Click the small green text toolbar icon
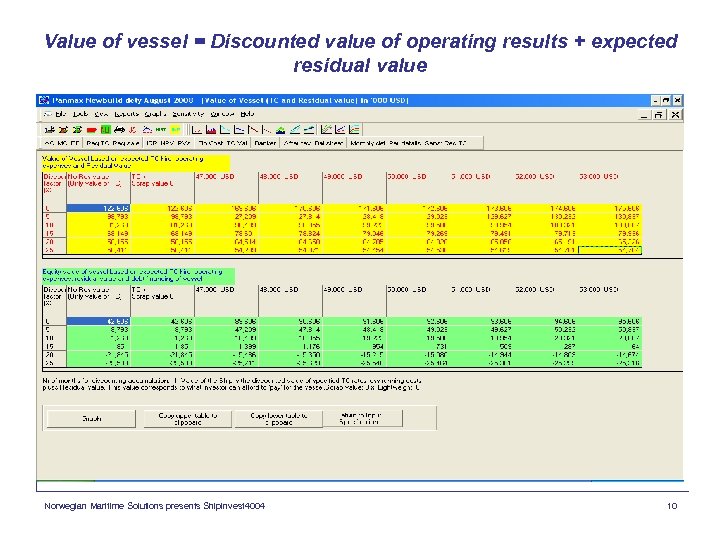Viewport: 720px width, 540px height. pyautogui.click(x=161, y=129)
